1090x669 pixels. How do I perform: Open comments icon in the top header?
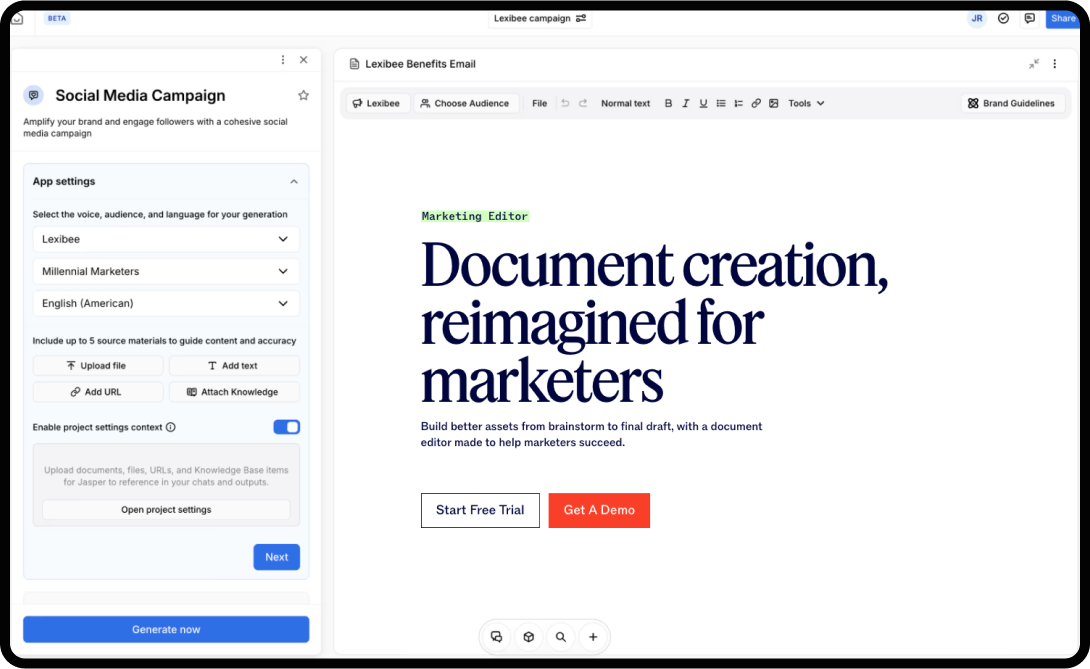tap(1030, 19)
